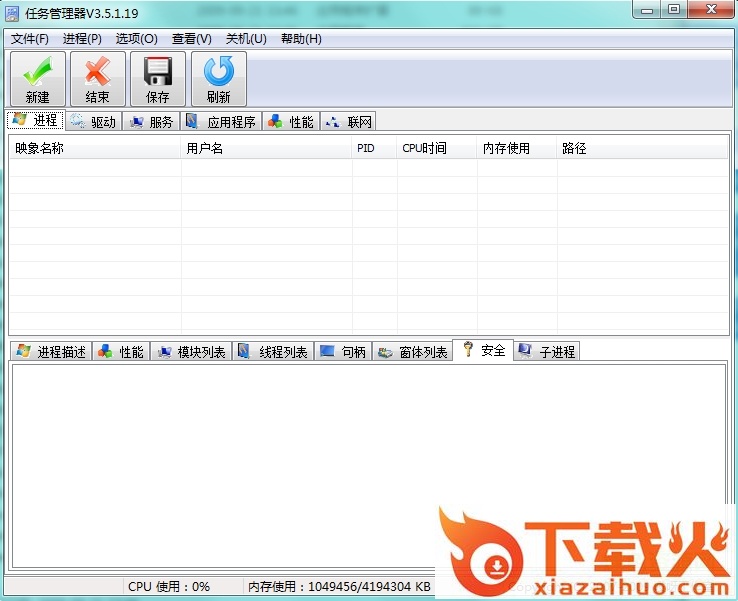The image size is (738, 601).
Task: Sort by the 路径 column header
Action: click(642, 148)
